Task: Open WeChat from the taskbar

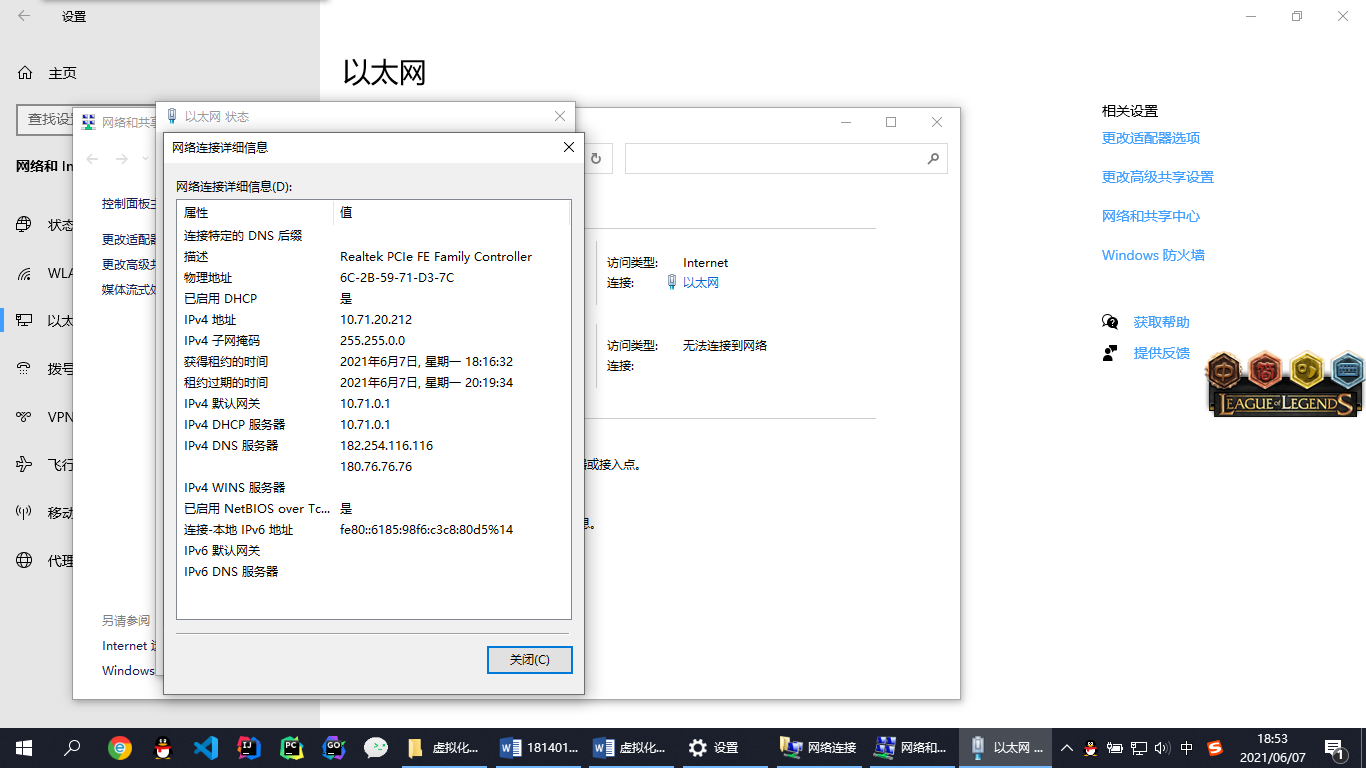Action: [x=376, y=748]
